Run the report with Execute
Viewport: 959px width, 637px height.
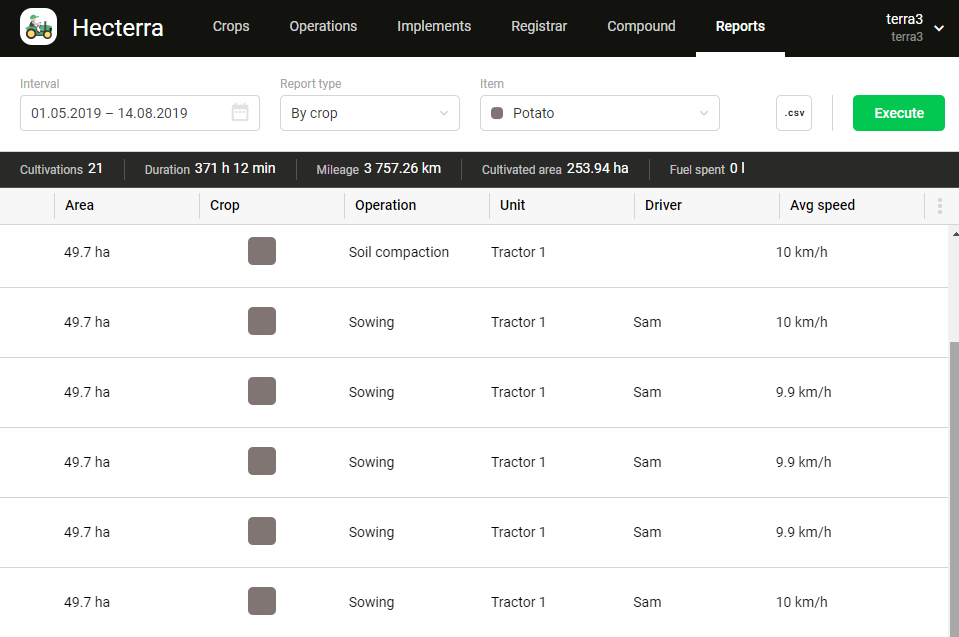pos(897,113)
